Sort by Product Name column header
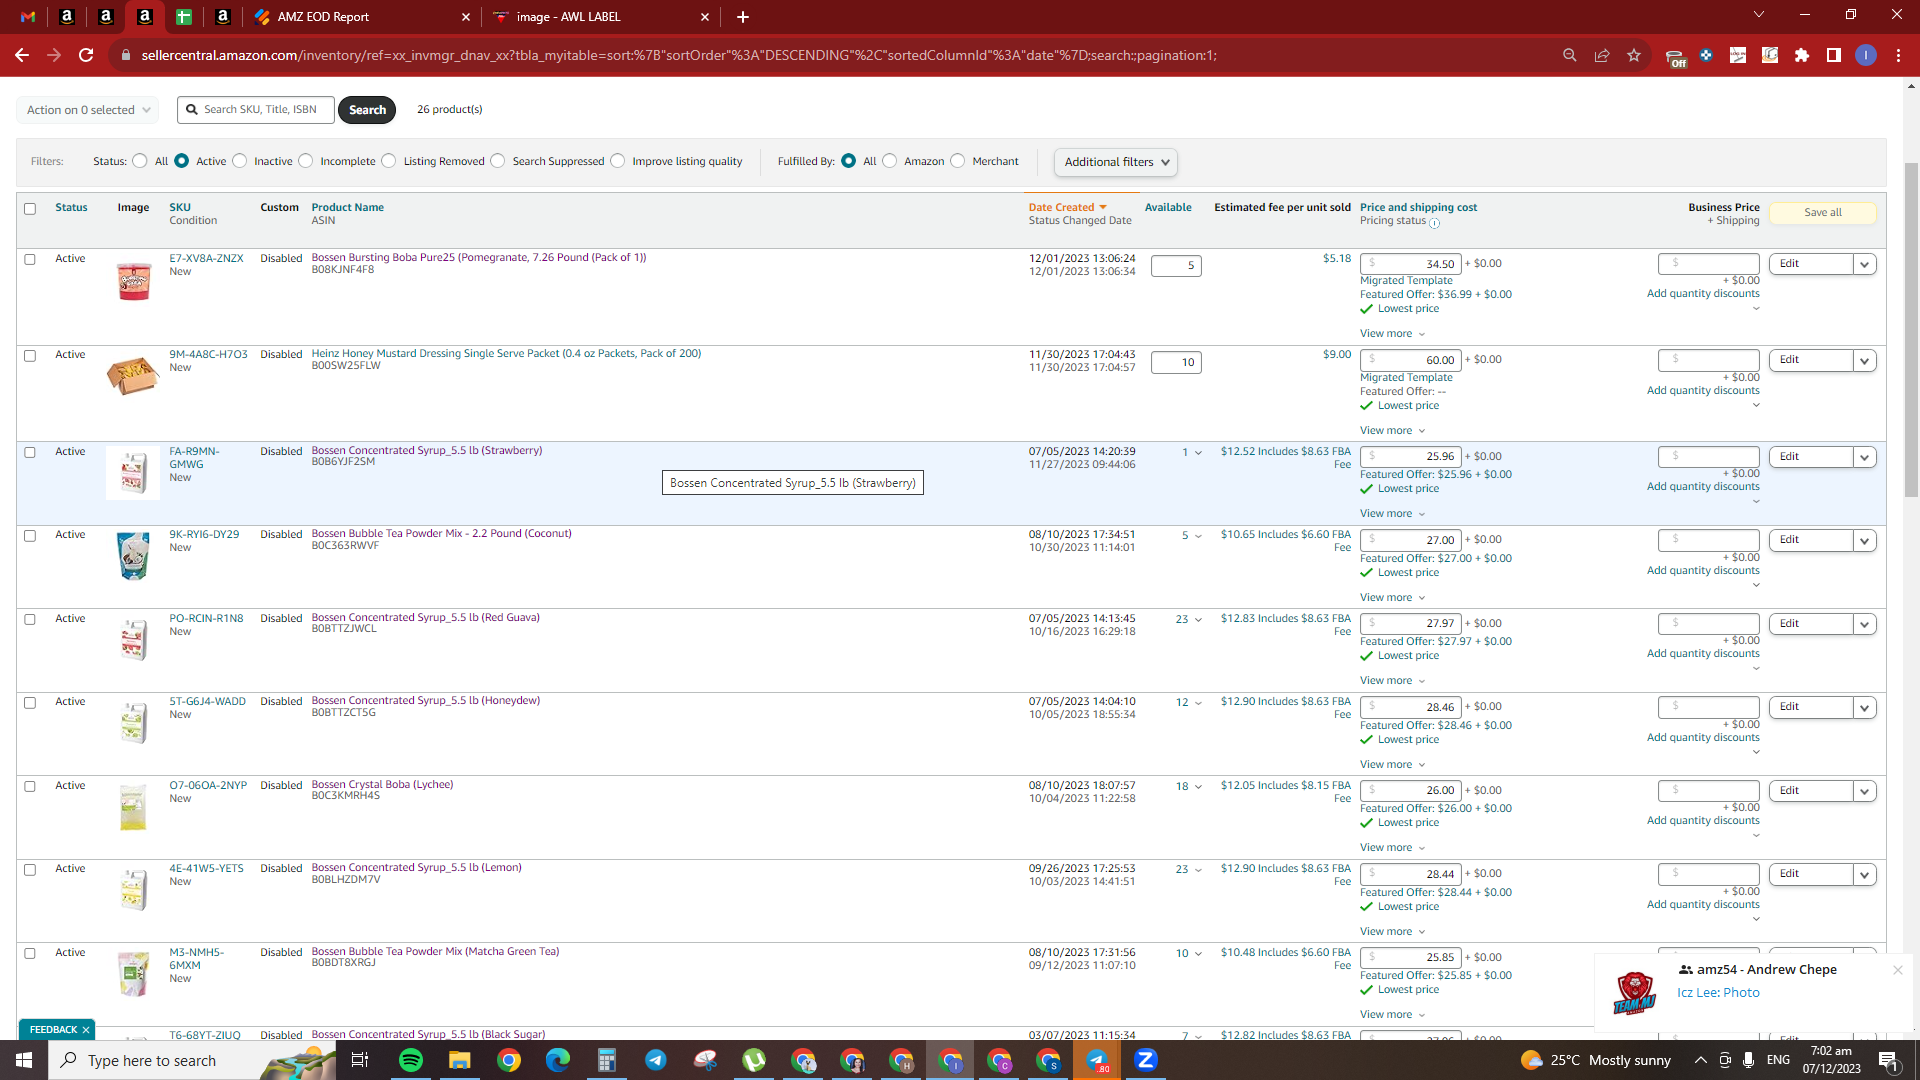 click(347, 207)
